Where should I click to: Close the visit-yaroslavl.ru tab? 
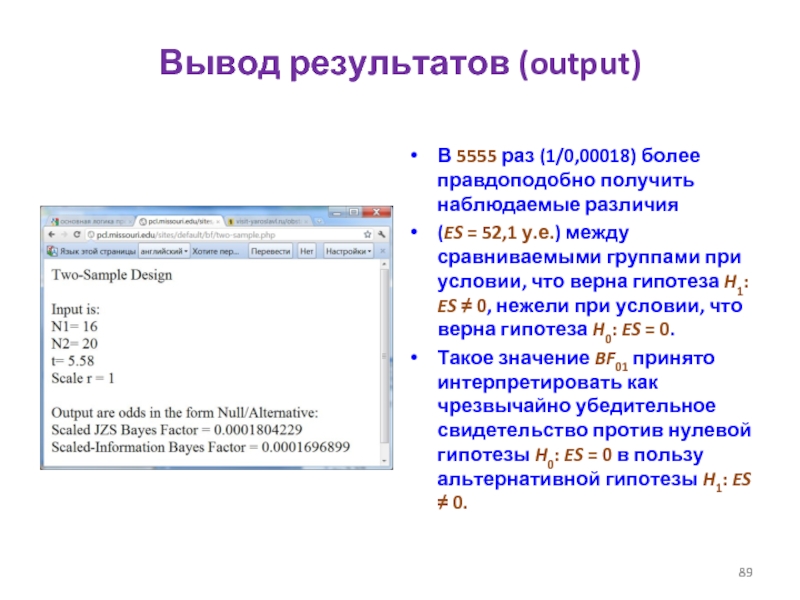306,222
